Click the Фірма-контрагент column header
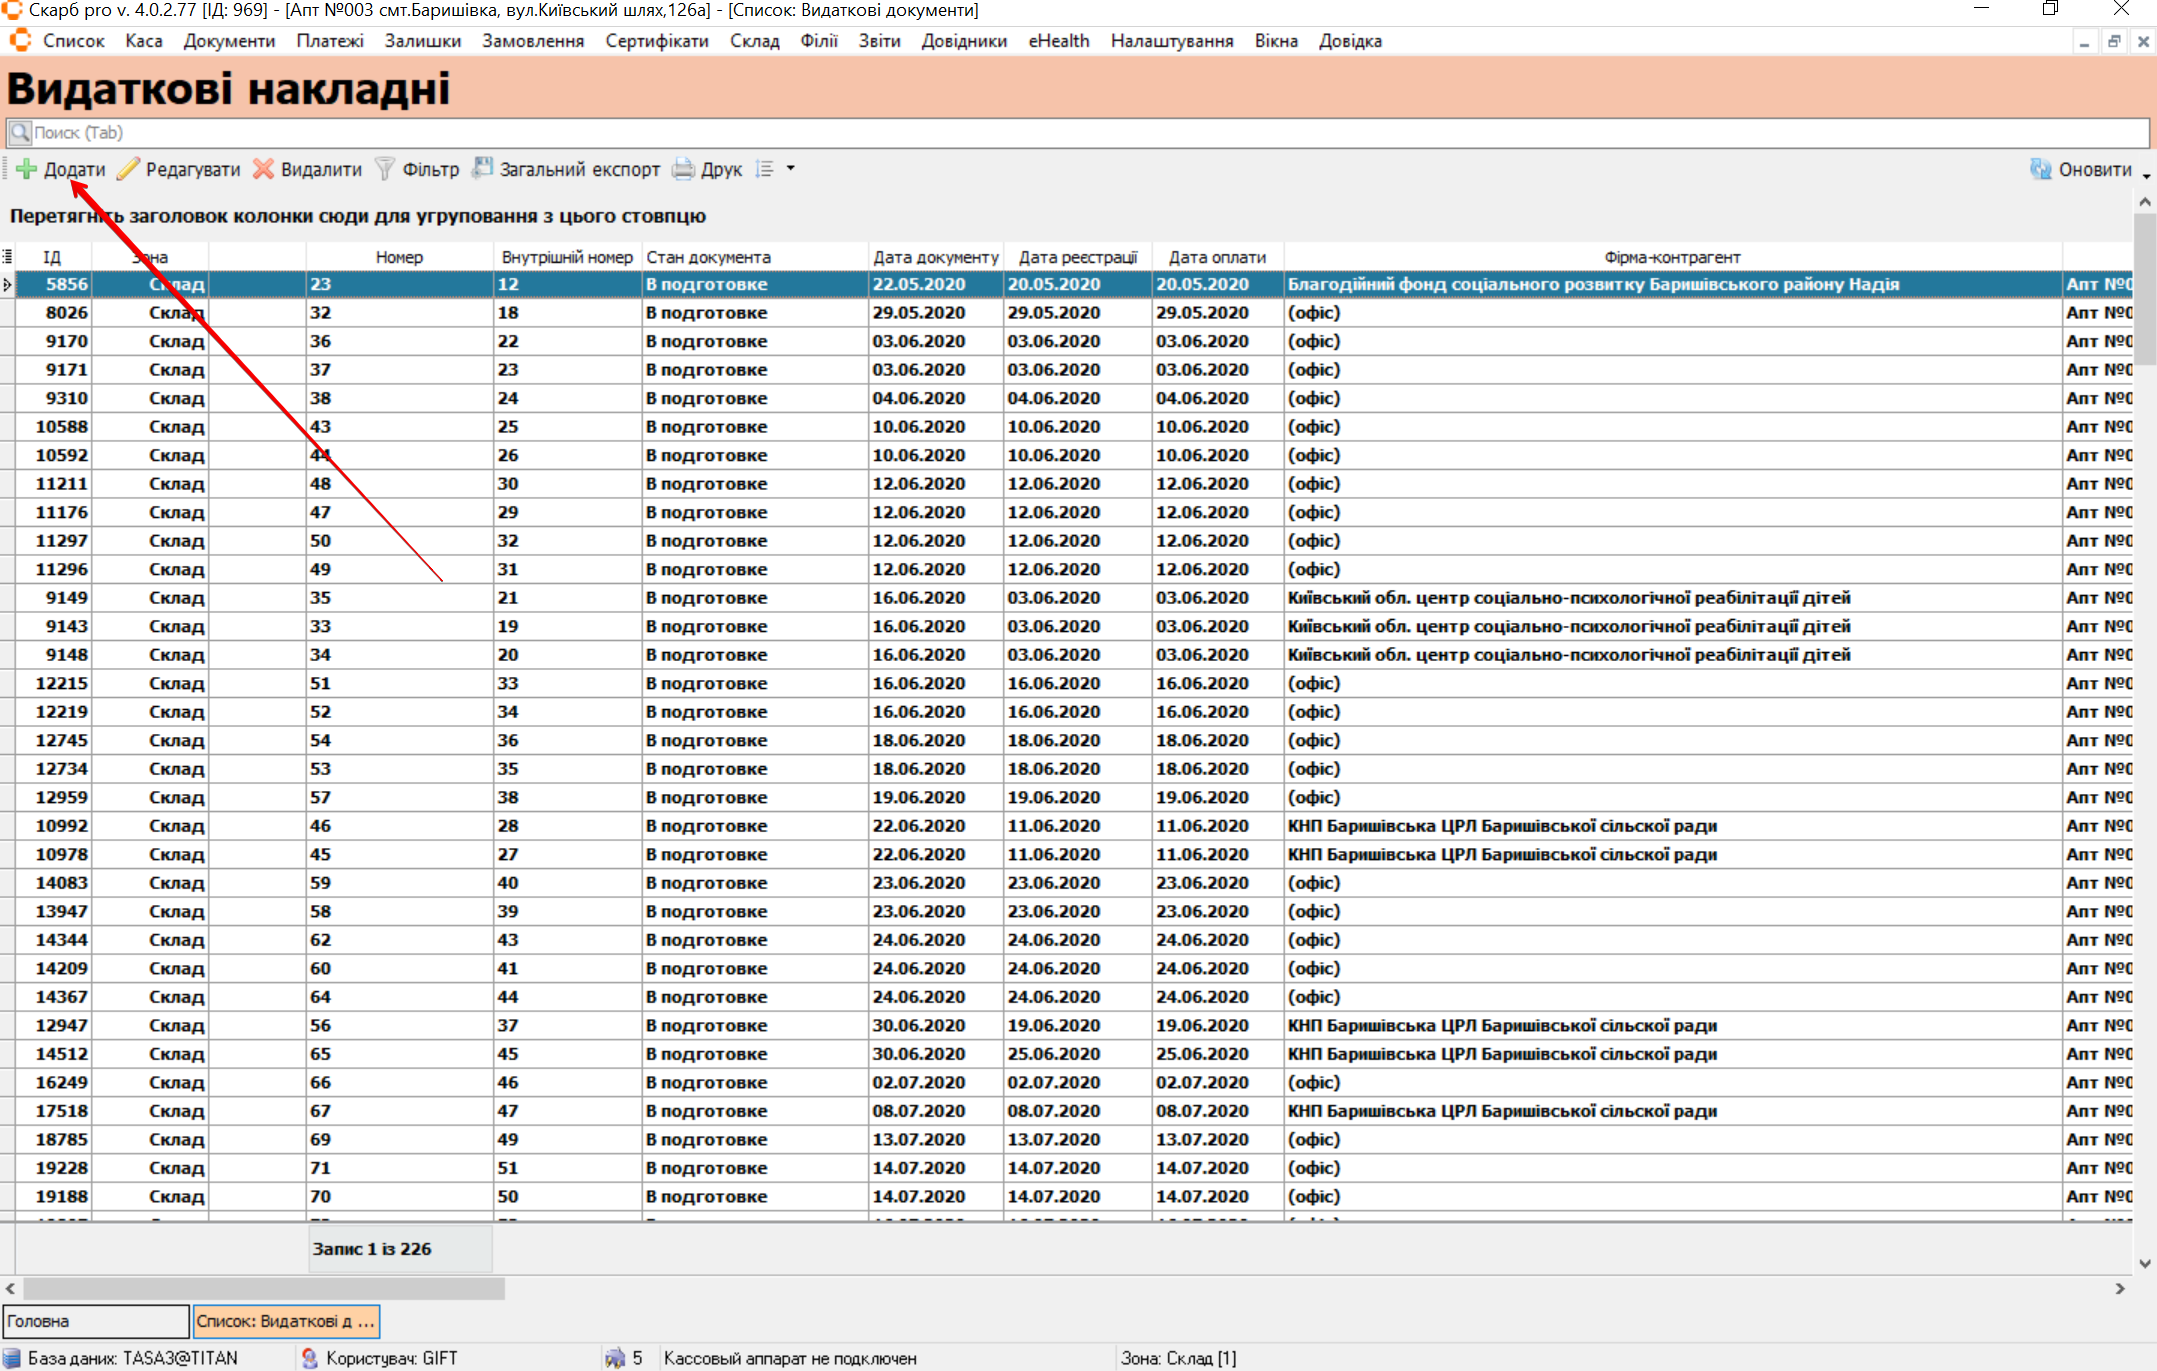2157x1371 pixels. [1672, 257]
